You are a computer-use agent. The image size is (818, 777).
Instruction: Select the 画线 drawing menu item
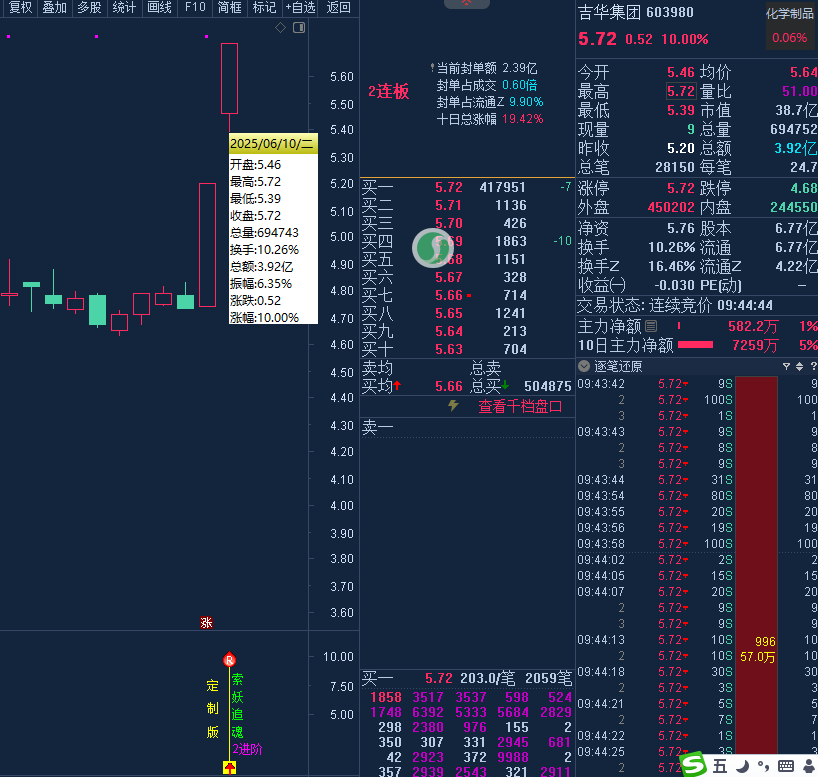159,8
